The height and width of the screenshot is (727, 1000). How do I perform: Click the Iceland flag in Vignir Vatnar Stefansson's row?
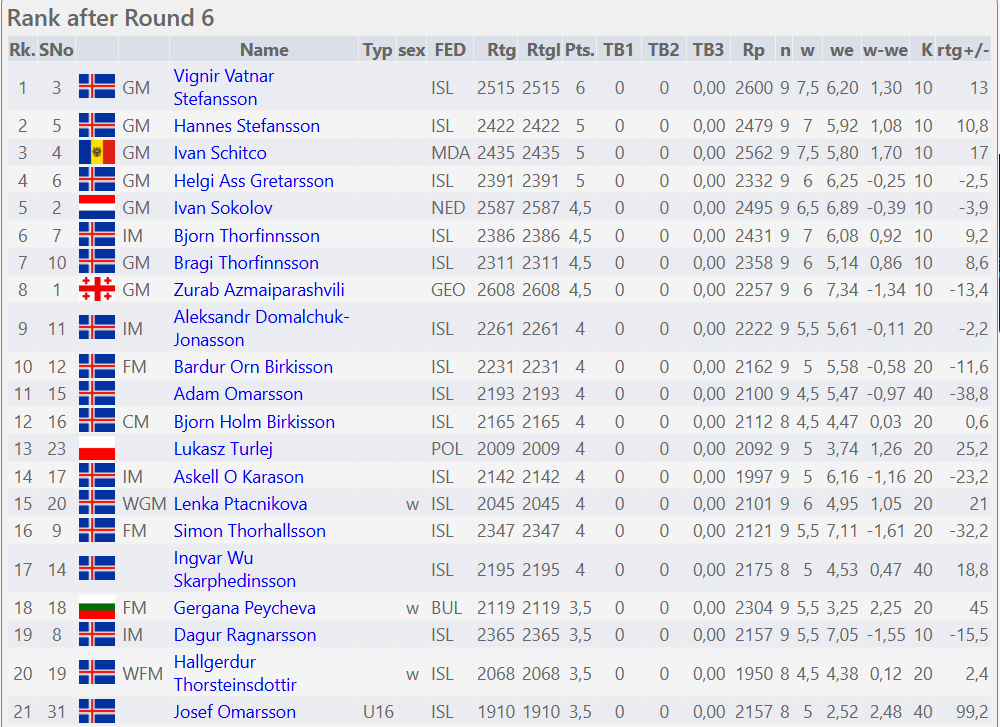click(x=97, y=88)
